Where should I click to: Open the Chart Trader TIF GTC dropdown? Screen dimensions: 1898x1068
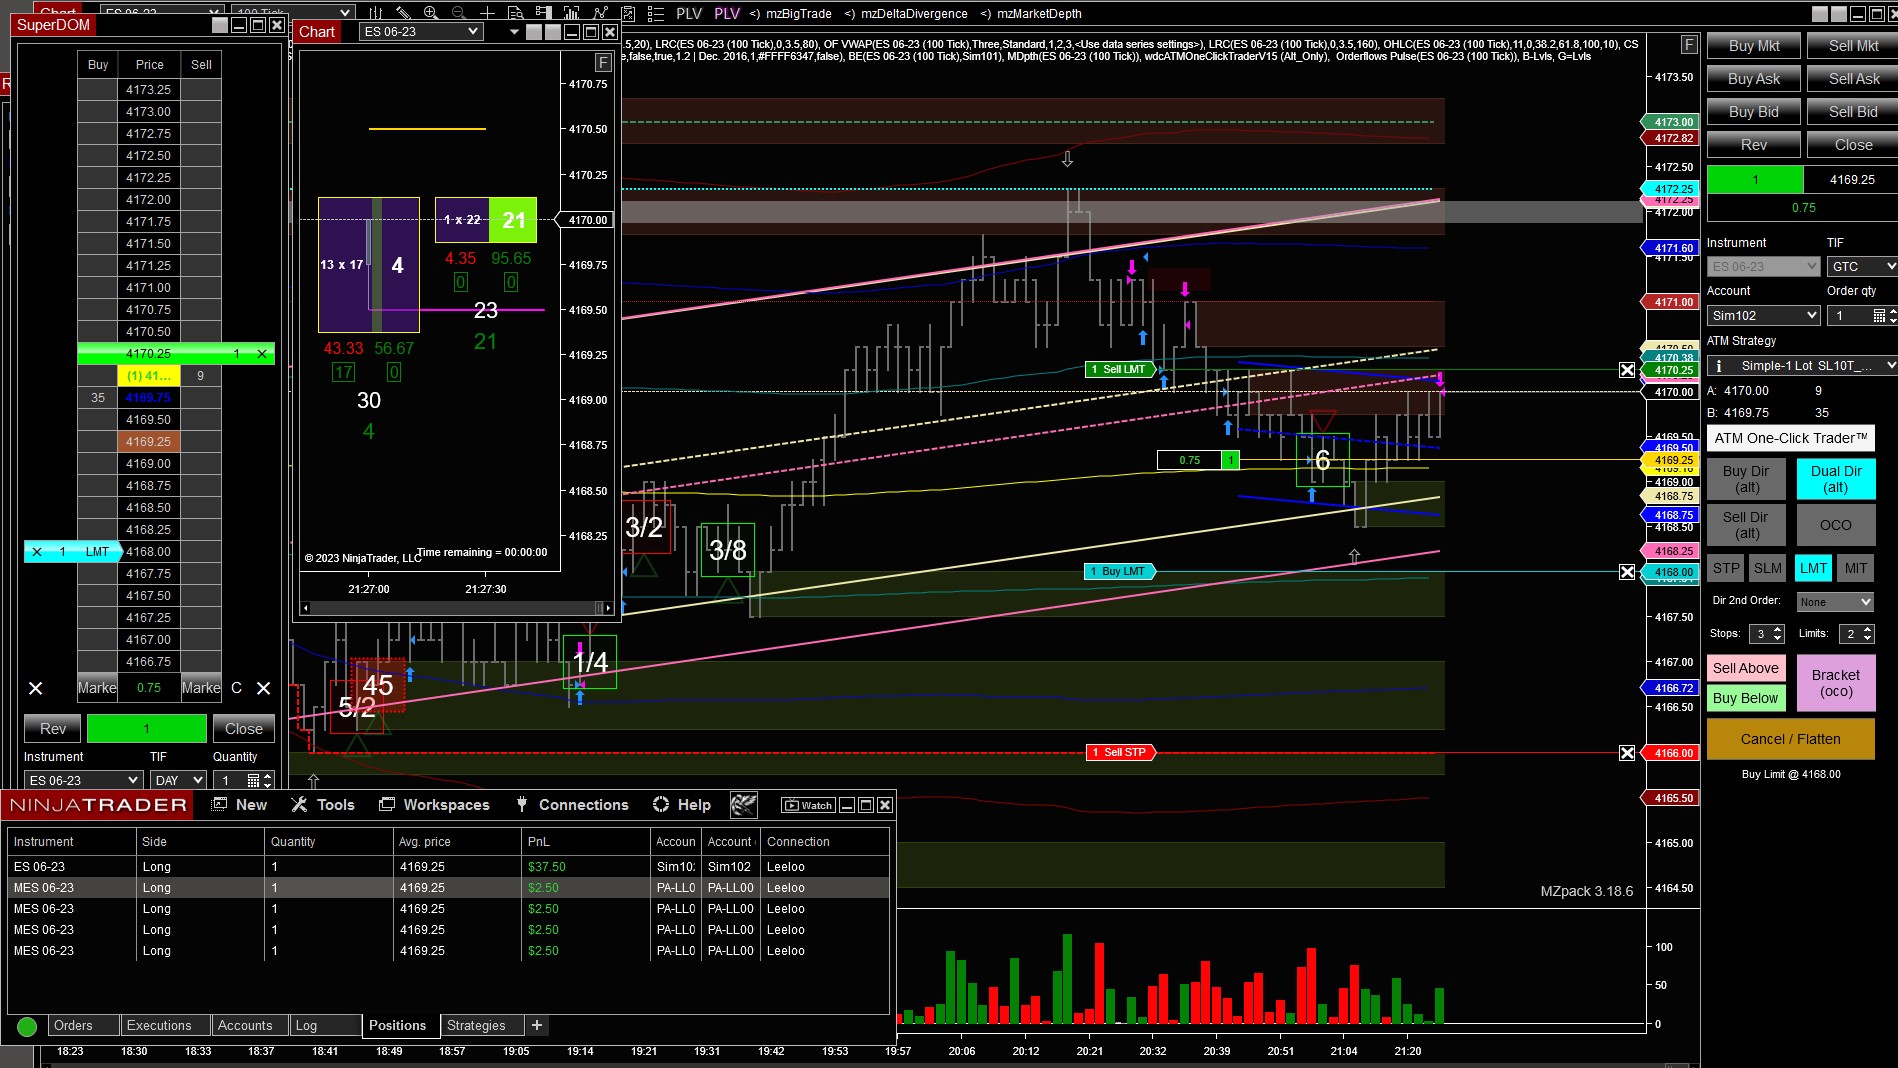(x=1862, y=266)
